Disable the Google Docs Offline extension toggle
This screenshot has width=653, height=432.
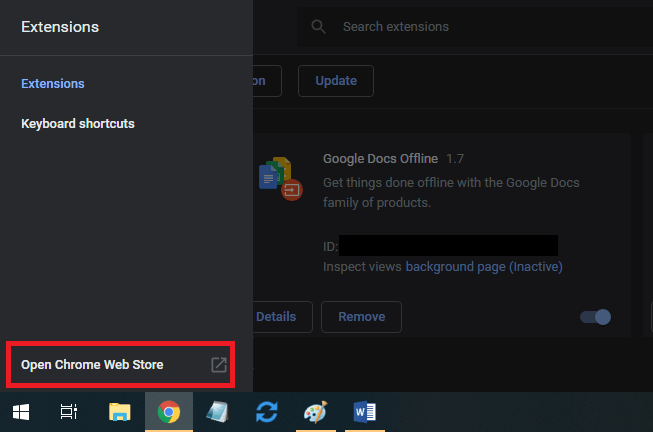[x=596, y=317]
